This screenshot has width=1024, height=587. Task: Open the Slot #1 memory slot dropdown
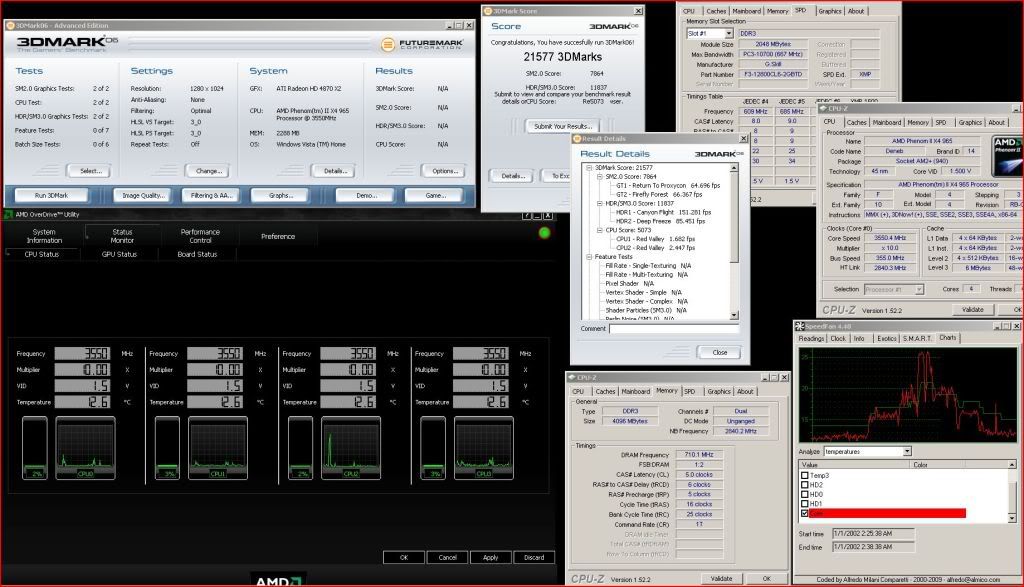tap(727, 33)
